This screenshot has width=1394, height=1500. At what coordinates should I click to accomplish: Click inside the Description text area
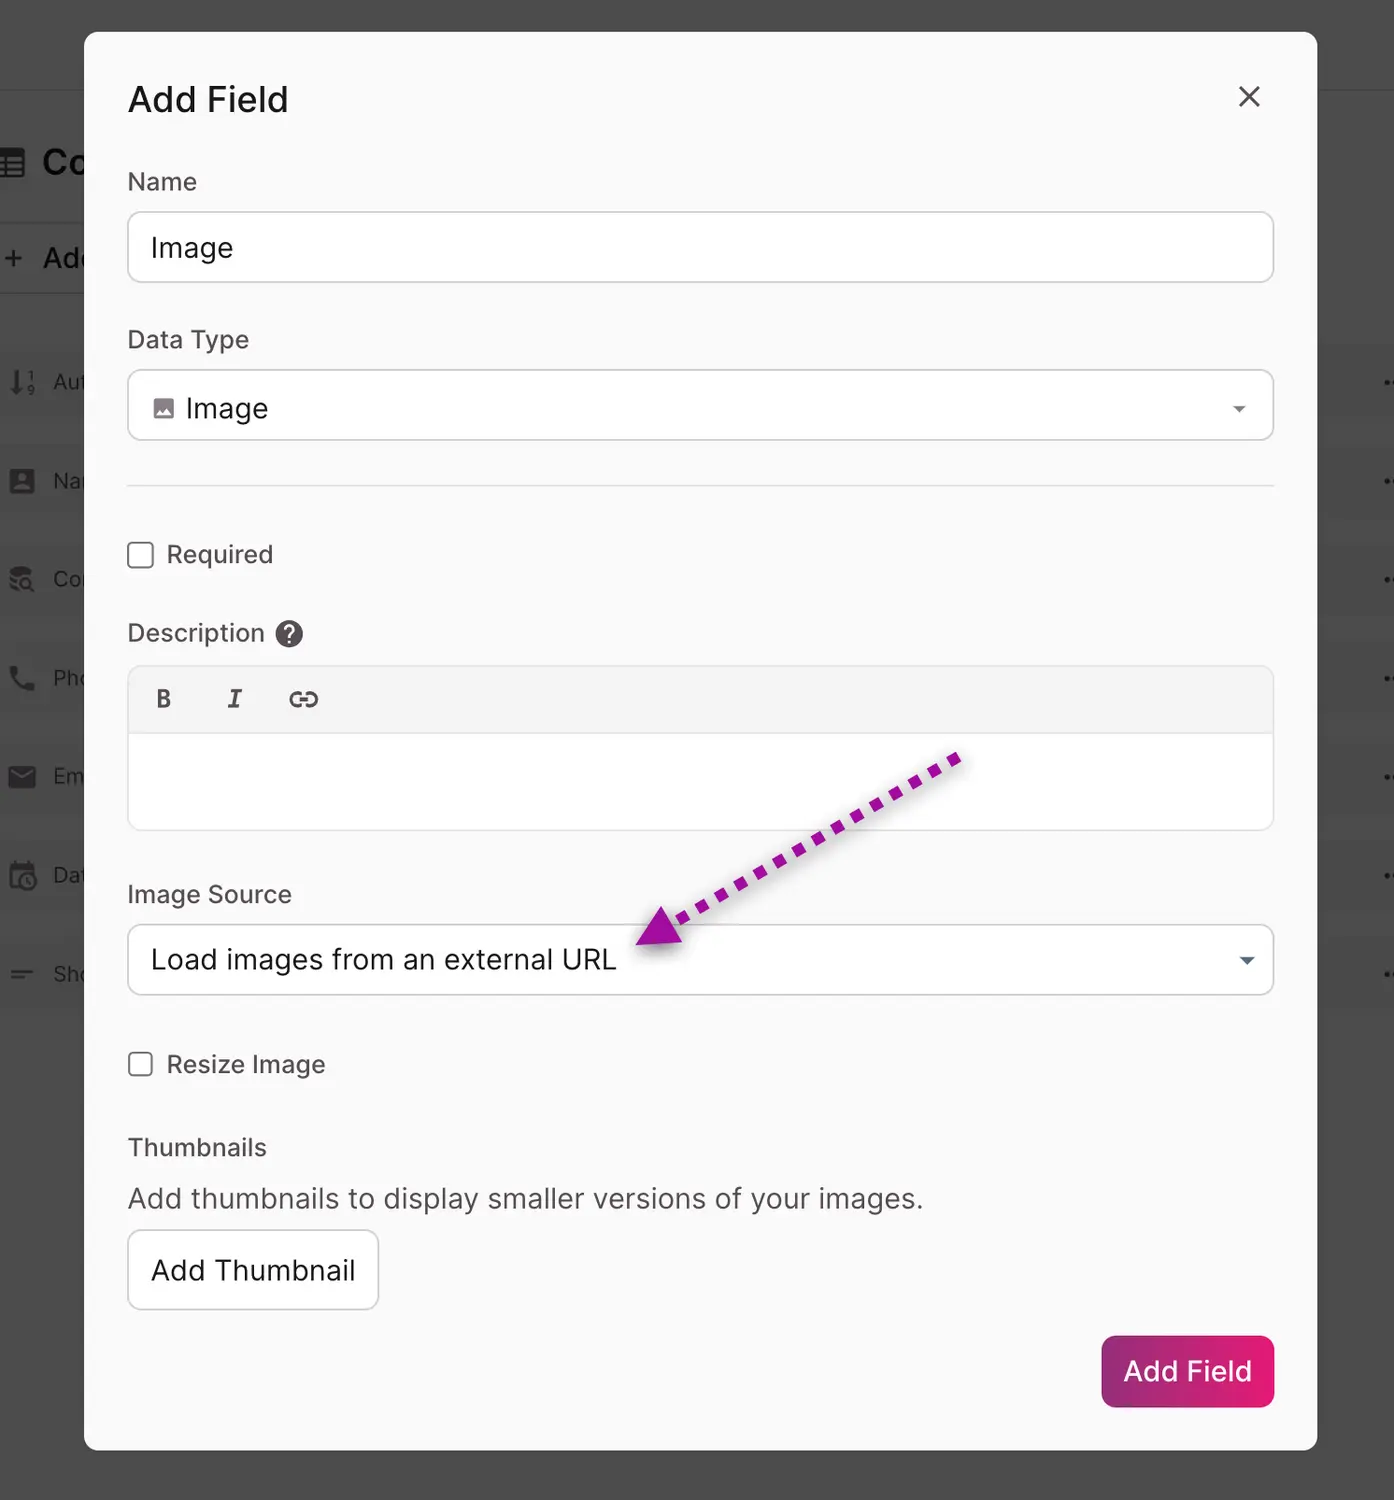pyautogui.click(x=700, y=781)
